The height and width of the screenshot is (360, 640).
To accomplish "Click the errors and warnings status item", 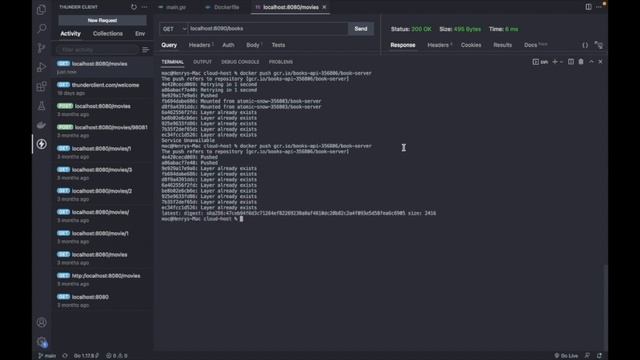I will pyautogui.click(x=117, y=356).
